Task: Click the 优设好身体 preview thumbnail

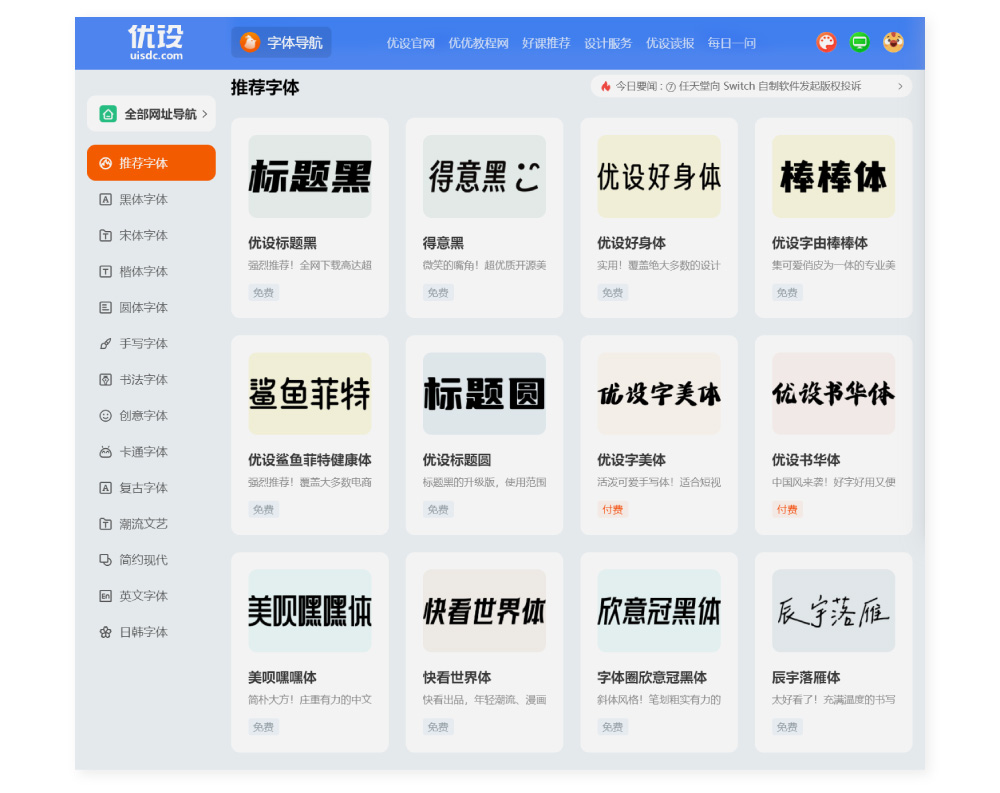Action: coord(659,176)
